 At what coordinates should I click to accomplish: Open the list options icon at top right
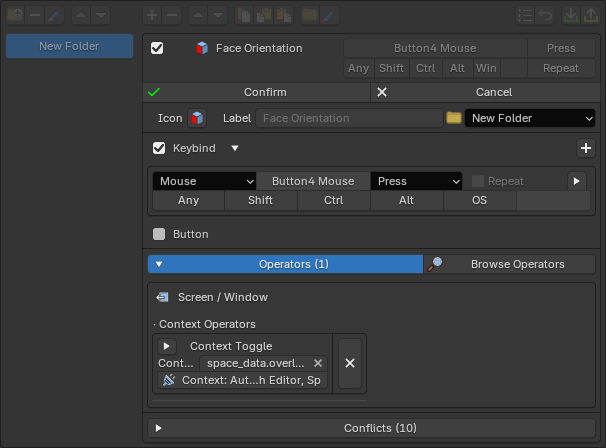tap(525, 15)
